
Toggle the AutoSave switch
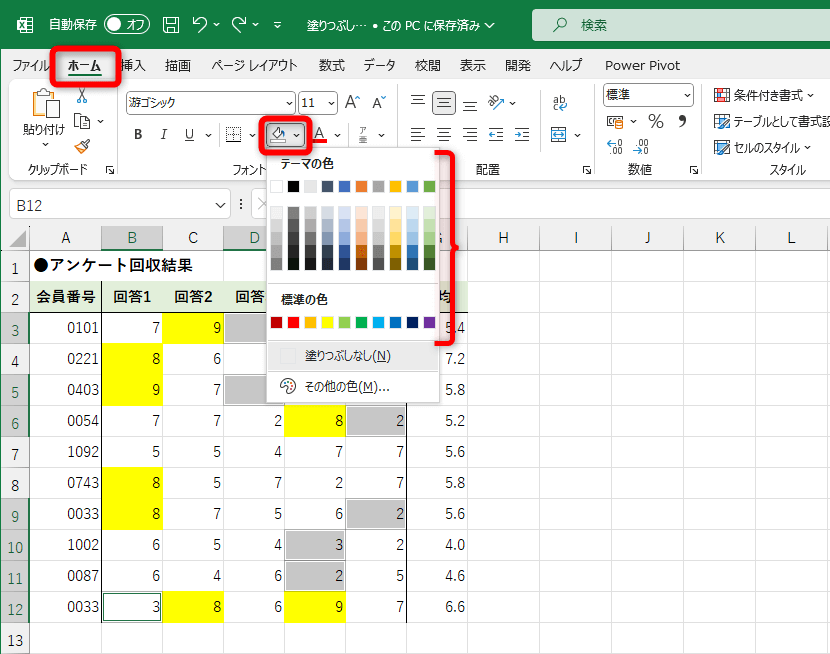pyautogui.click(x=127, y=24)
